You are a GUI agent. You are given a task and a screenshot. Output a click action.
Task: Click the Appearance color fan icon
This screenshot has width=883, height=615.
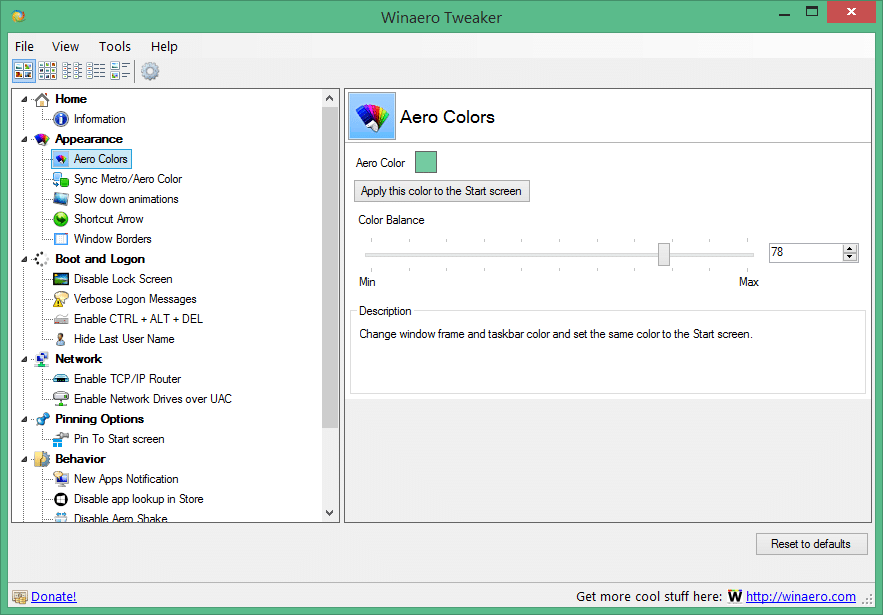[x=42, y=139]
